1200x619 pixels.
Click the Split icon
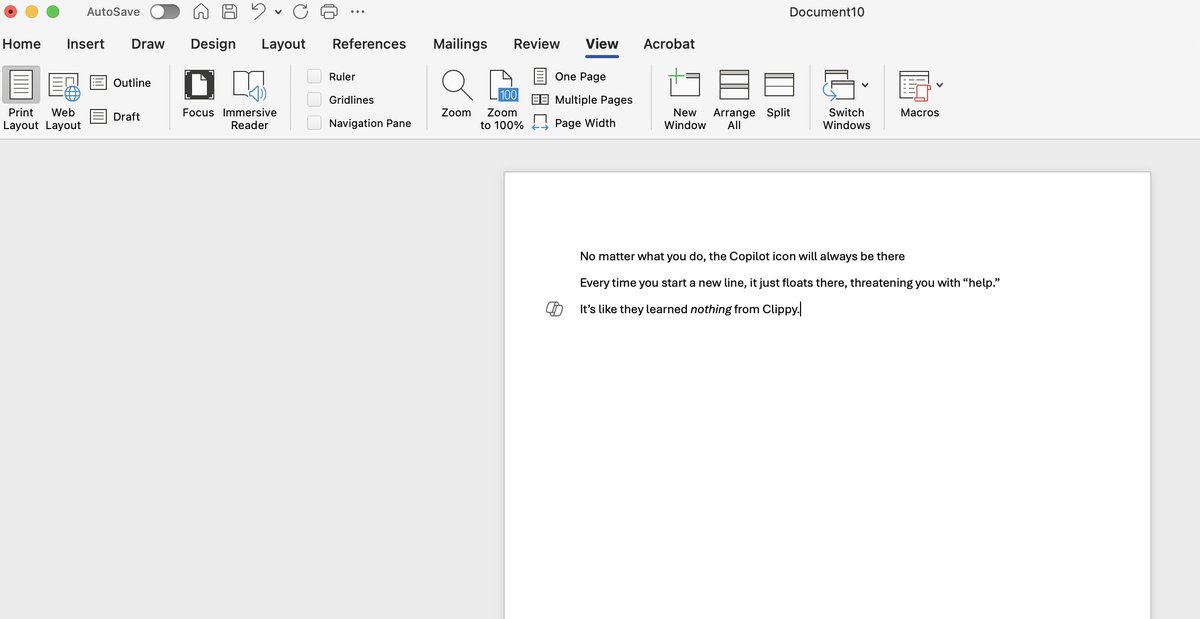(x=778, y=97)
